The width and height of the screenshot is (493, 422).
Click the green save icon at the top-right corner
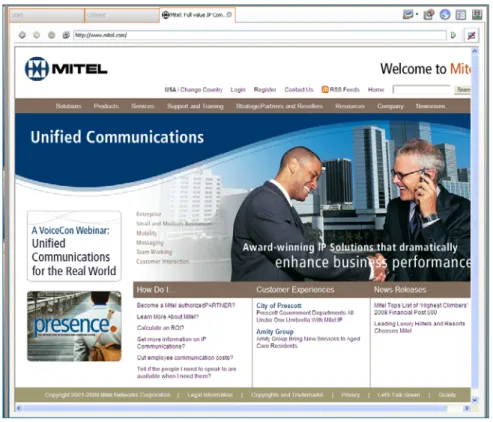[477, 15]
